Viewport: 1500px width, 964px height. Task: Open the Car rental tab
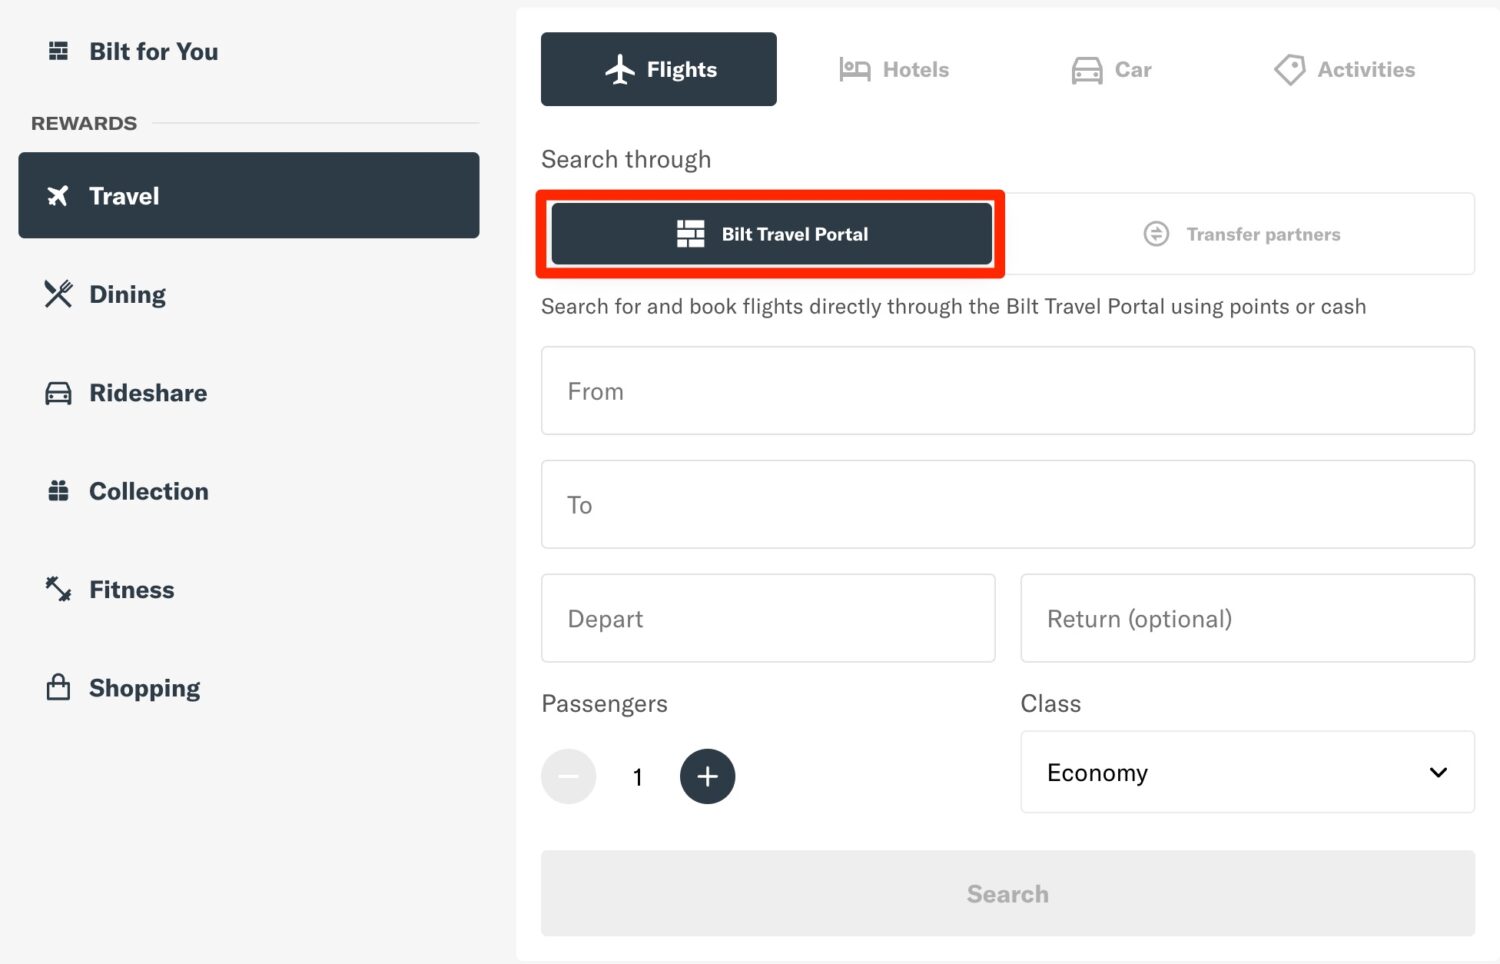(1111, 69)
